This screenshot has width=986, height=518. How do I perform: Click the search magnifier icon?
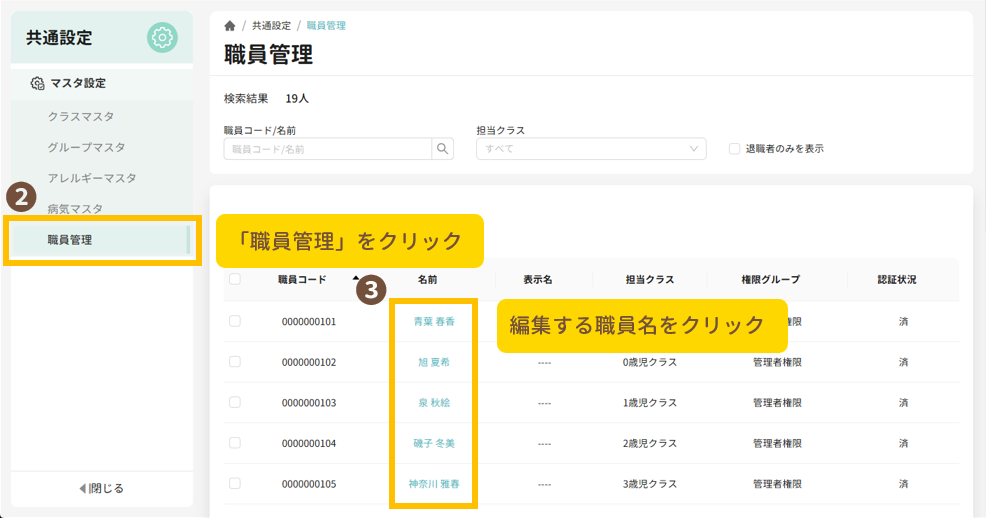tap(442, 149)
